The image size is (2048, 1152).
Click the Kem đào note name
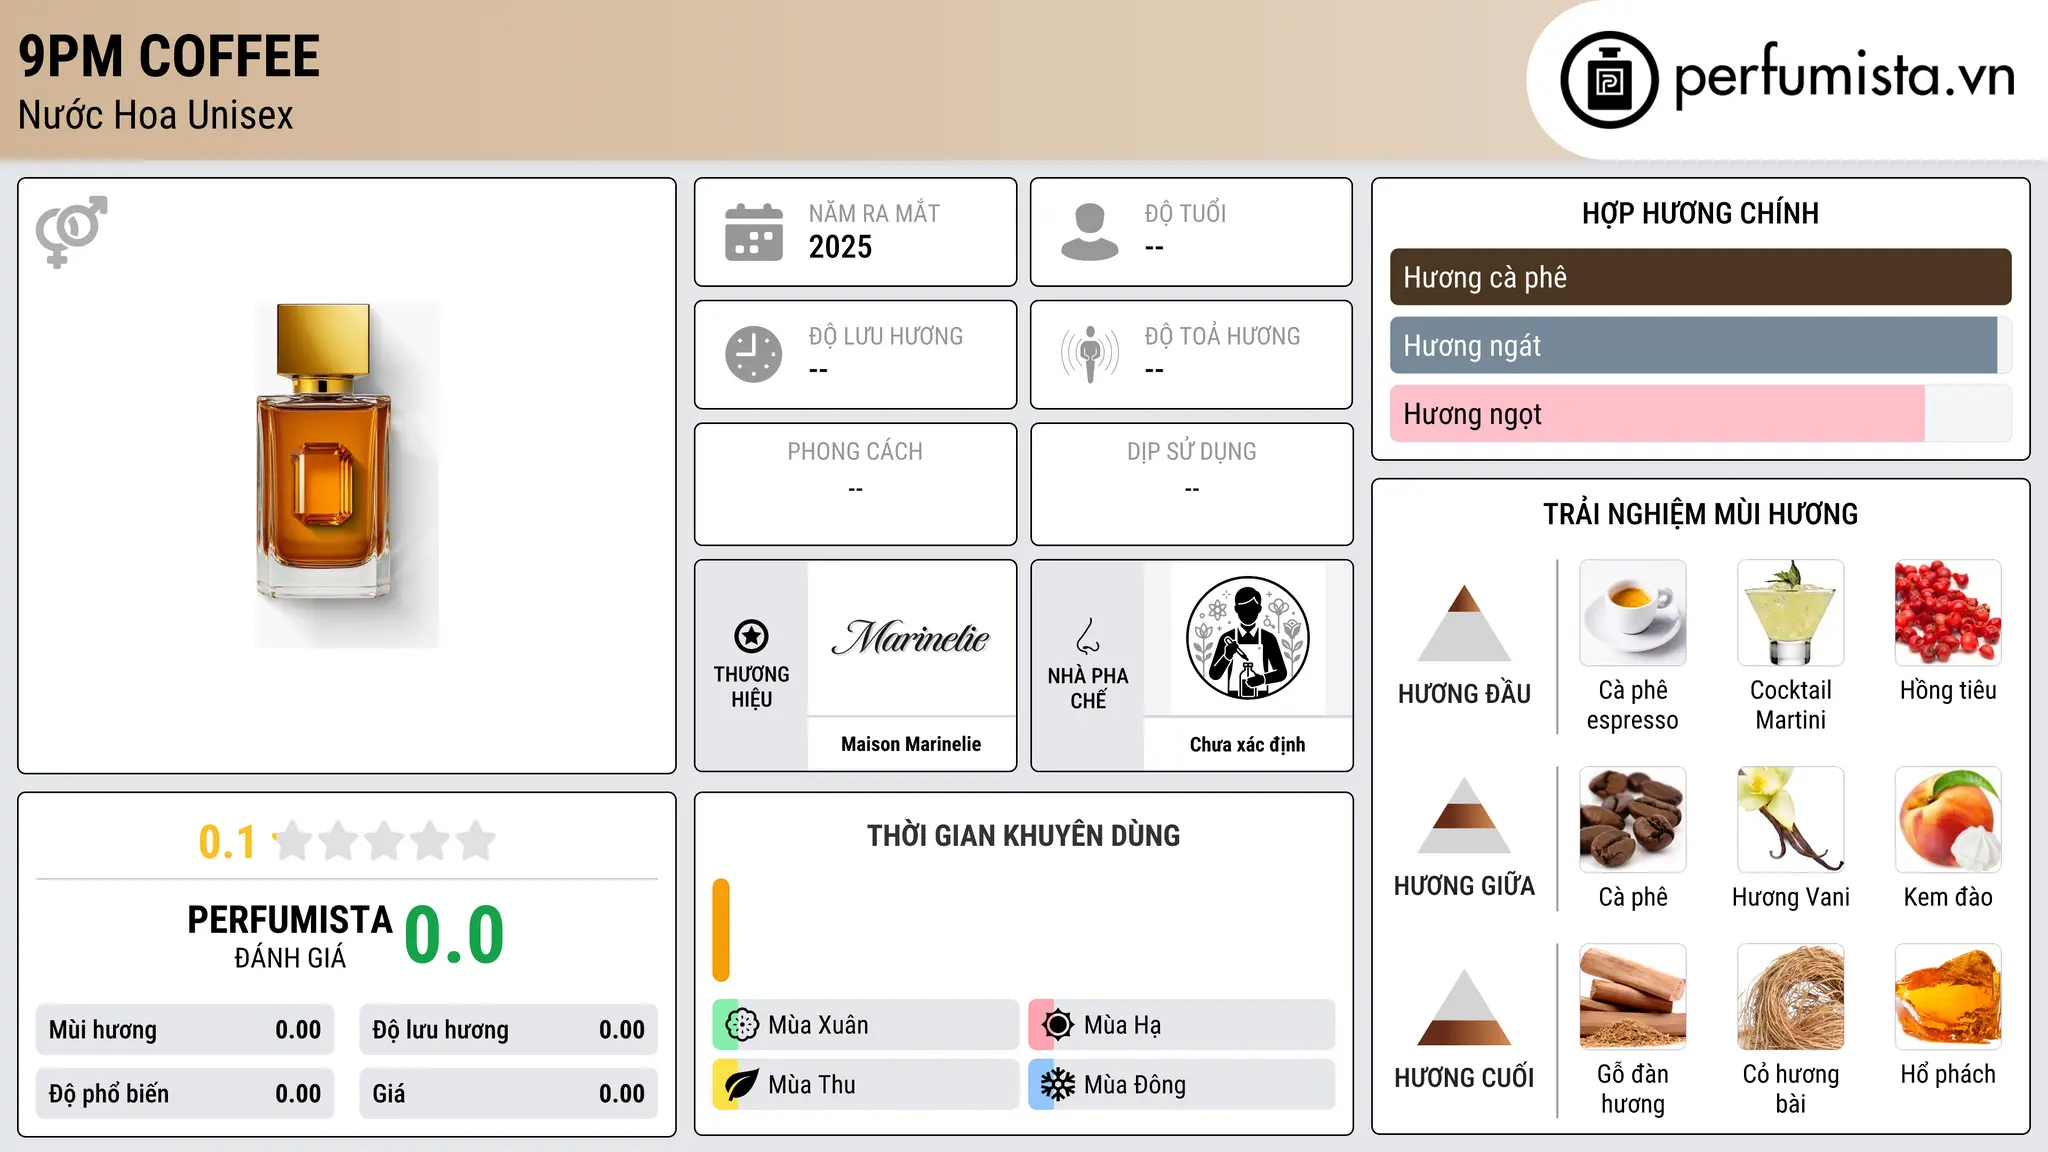pyautogui.click(x=1948, y=897)
